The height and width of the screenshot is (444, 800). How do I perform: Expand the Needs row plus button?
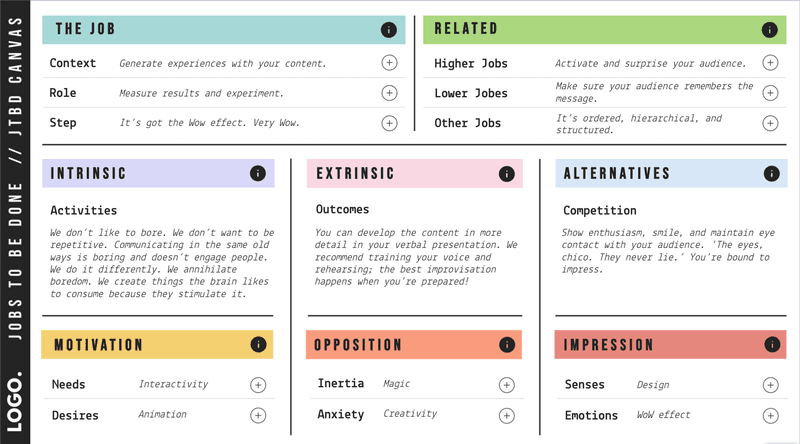pyautogui.click(x=258, y=384)
